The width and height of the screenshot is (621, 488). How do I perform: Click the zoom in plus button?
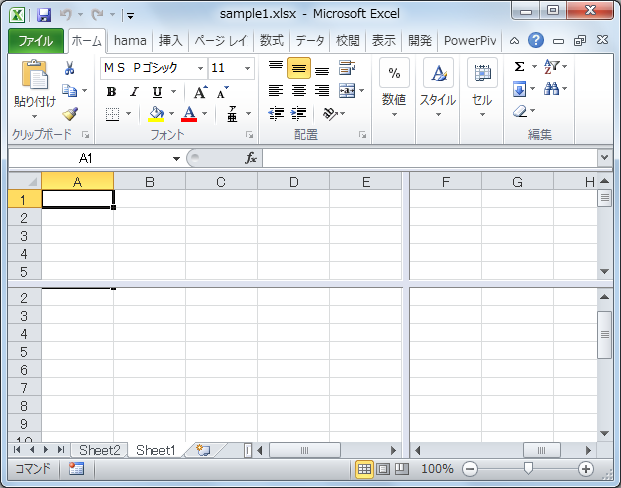(586, 469)
